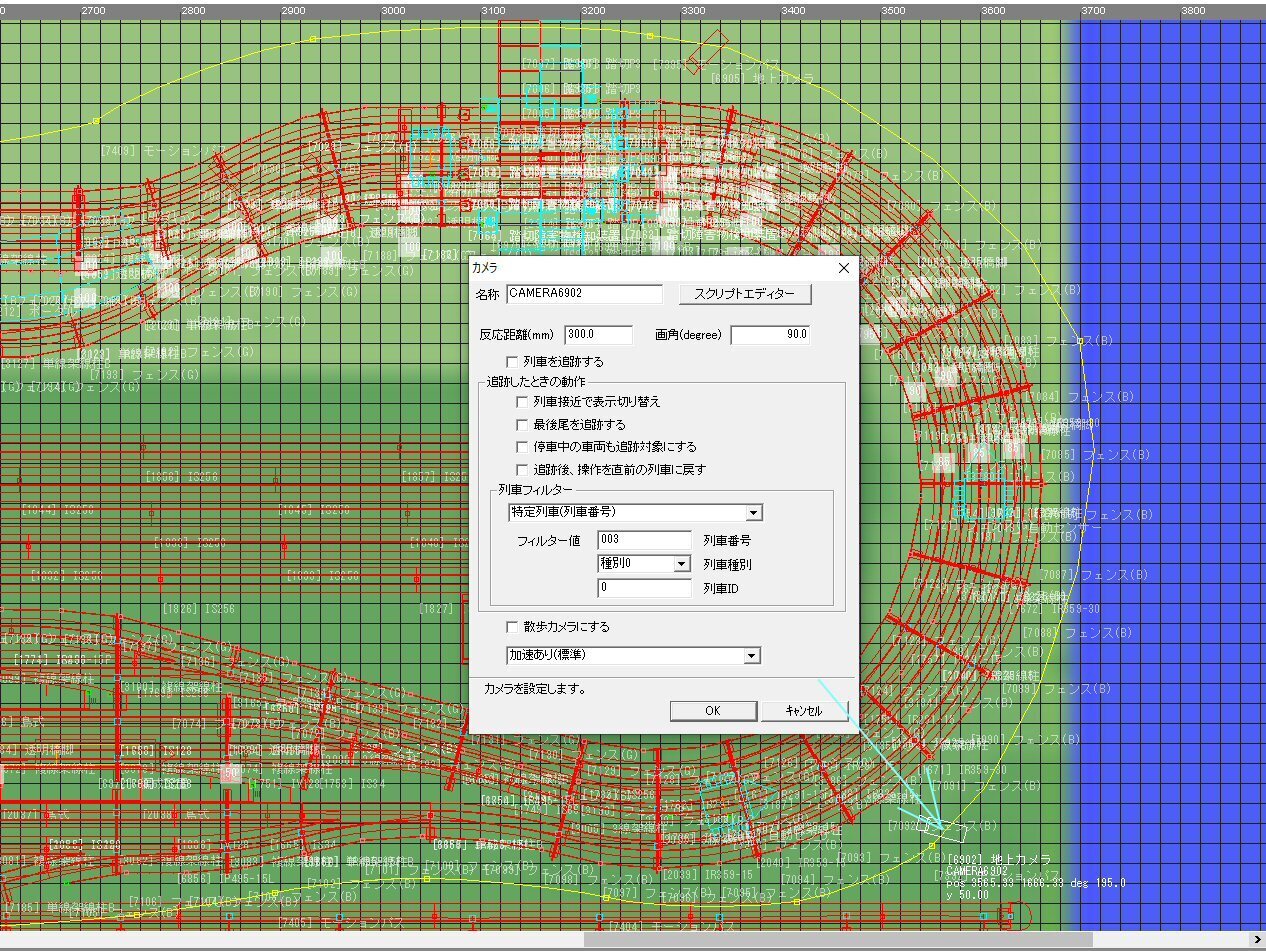The height and width of the screenshot is (951, 1266).
Task: Tick 追跡後、操作を直前の列車に戻す checkbox
Action: tap(522, 469)
